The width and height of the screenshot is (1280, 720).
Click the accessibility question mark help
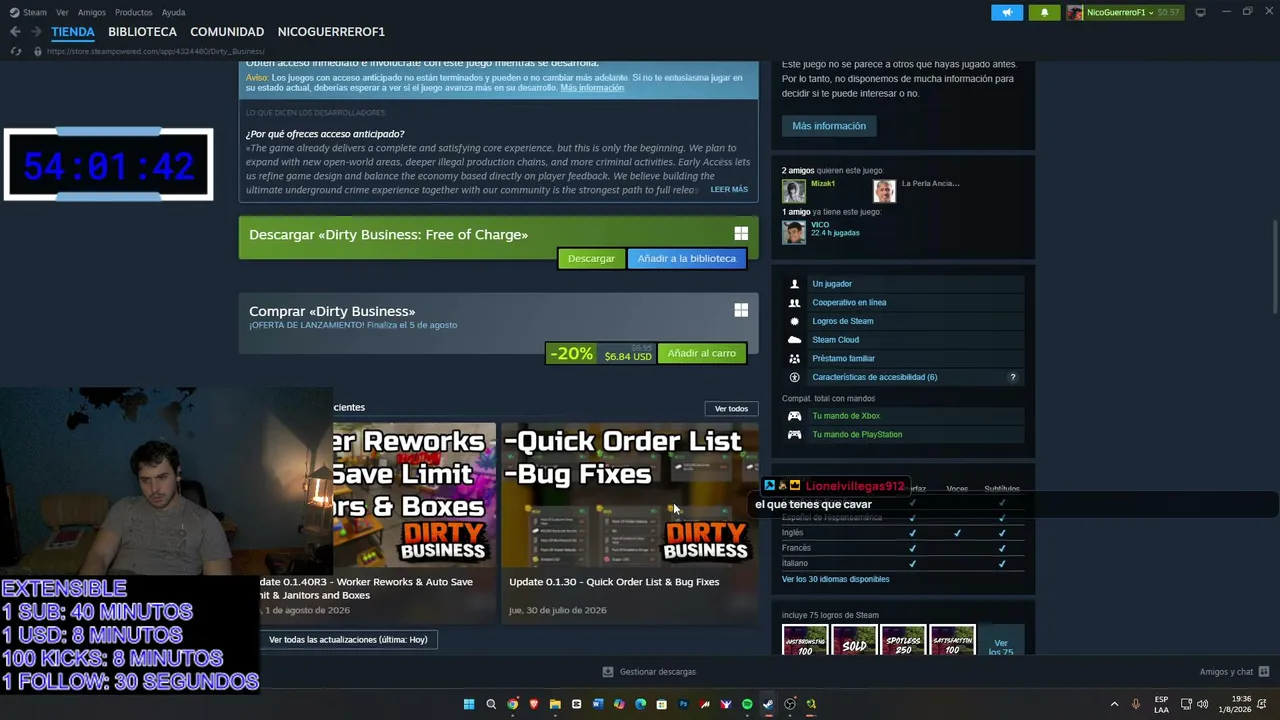tap(1012, 377)
